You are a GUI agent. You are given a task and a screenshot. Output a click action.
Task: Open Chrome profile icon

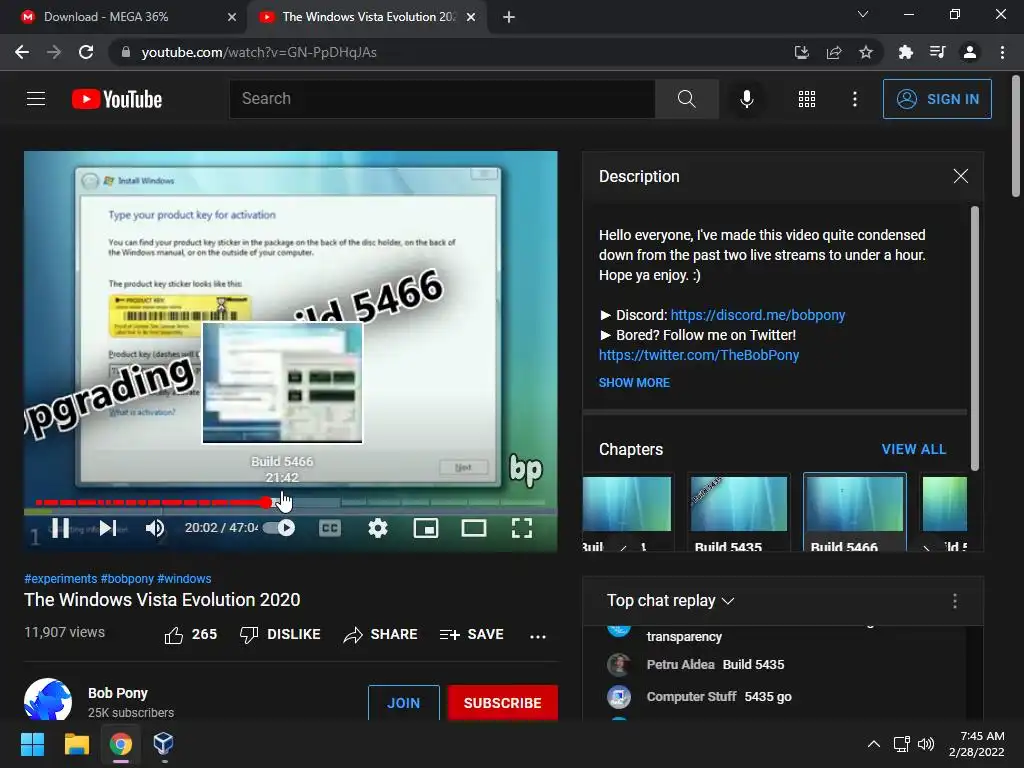click(x=970, y=52)
